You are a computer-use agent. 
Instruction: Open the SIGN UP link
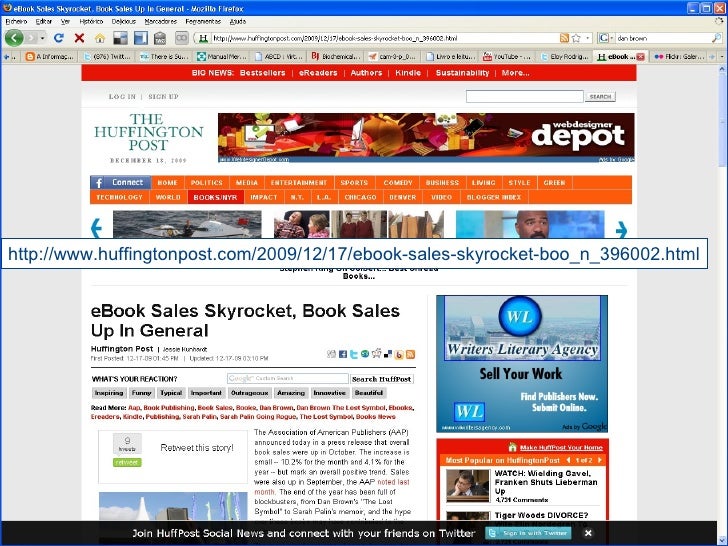click(x=163, y=97)
